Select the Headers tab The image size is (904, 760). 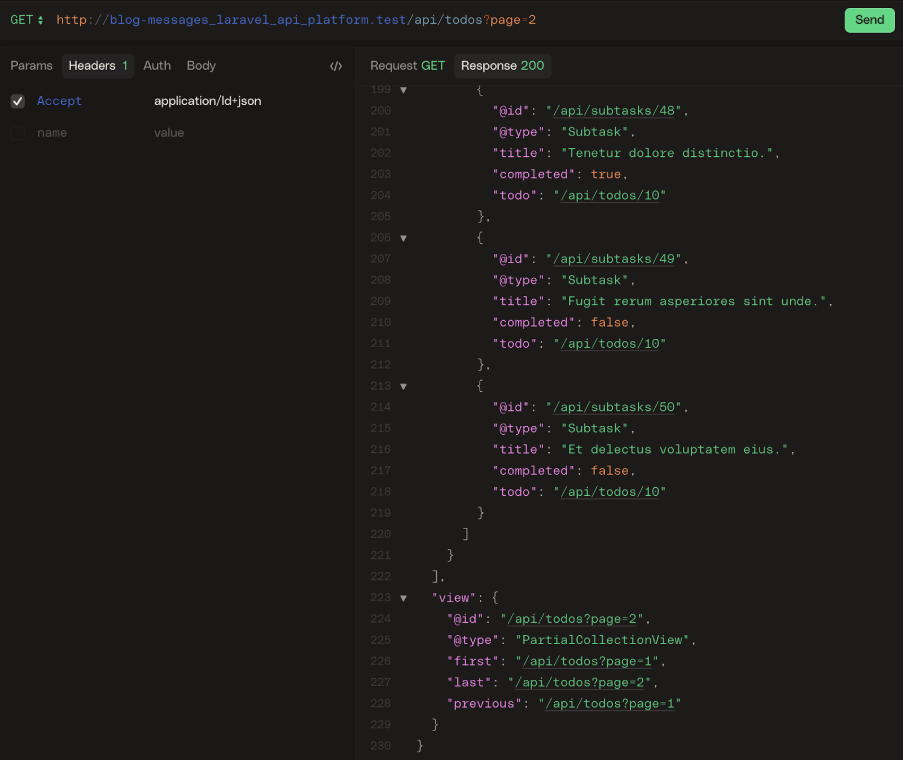click(97, 66)
